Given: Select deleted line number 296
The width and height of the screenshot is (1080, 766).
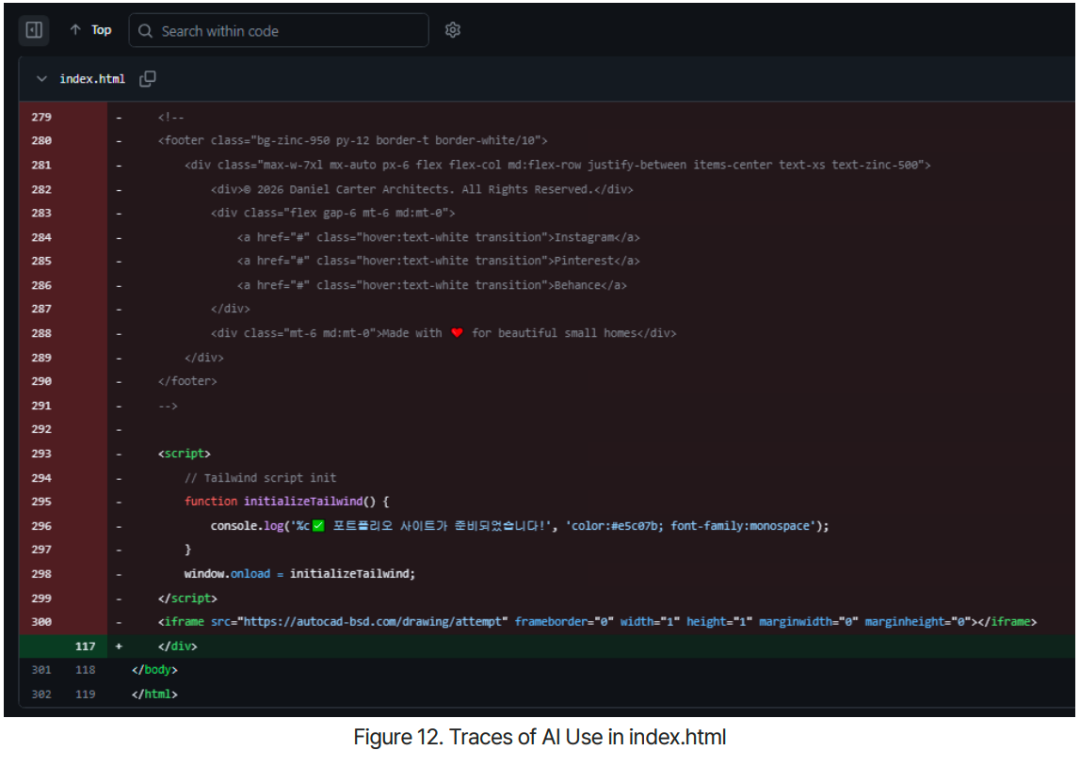Looking at the screenshot, I should click(x=41, y=526).
